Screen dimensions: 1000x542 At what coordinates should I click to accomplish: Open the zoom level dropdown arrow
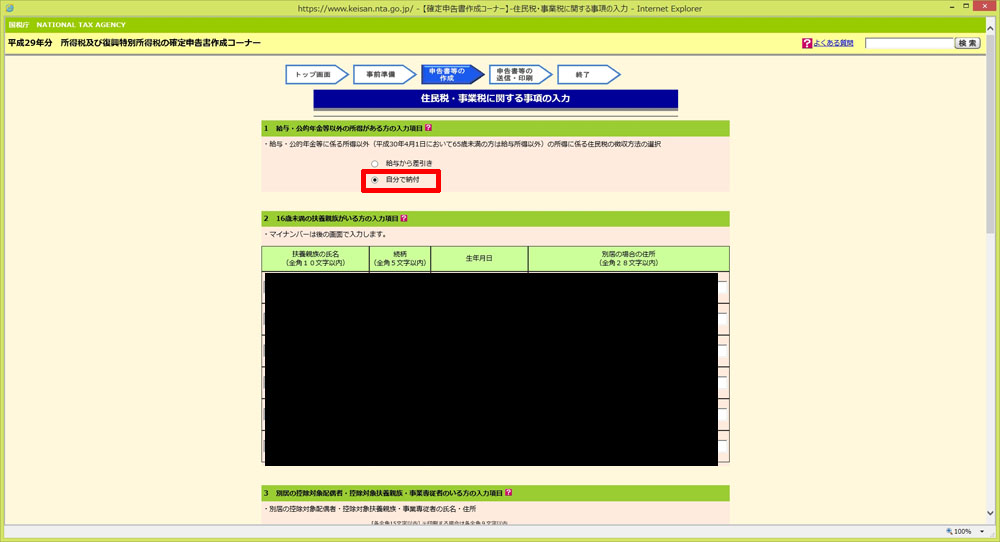tap(982, 531)
